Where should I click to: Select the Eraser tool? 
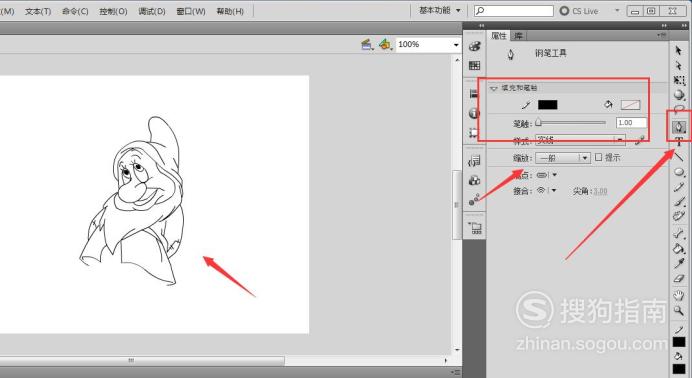click(x=679, y=278)
